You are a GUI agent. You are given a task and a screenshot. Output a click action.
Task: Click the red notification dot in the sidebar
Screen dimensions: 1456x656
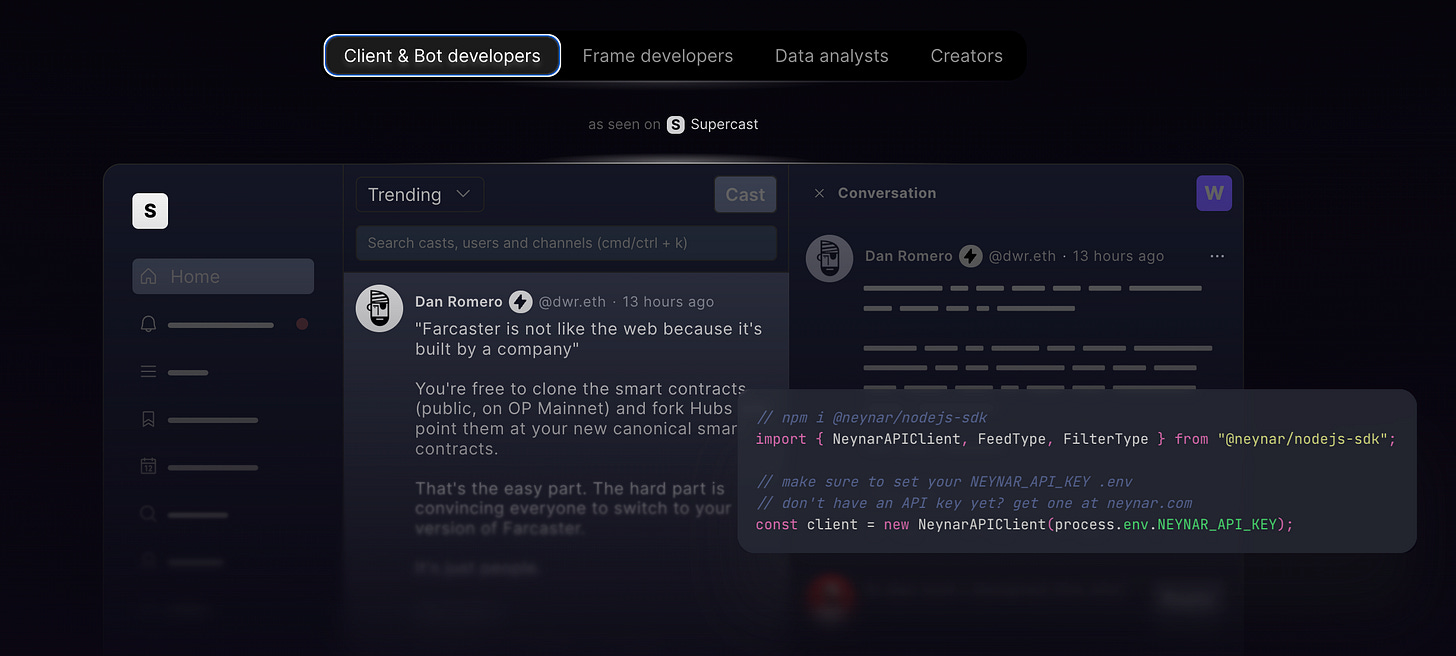[x=302, y=324]
